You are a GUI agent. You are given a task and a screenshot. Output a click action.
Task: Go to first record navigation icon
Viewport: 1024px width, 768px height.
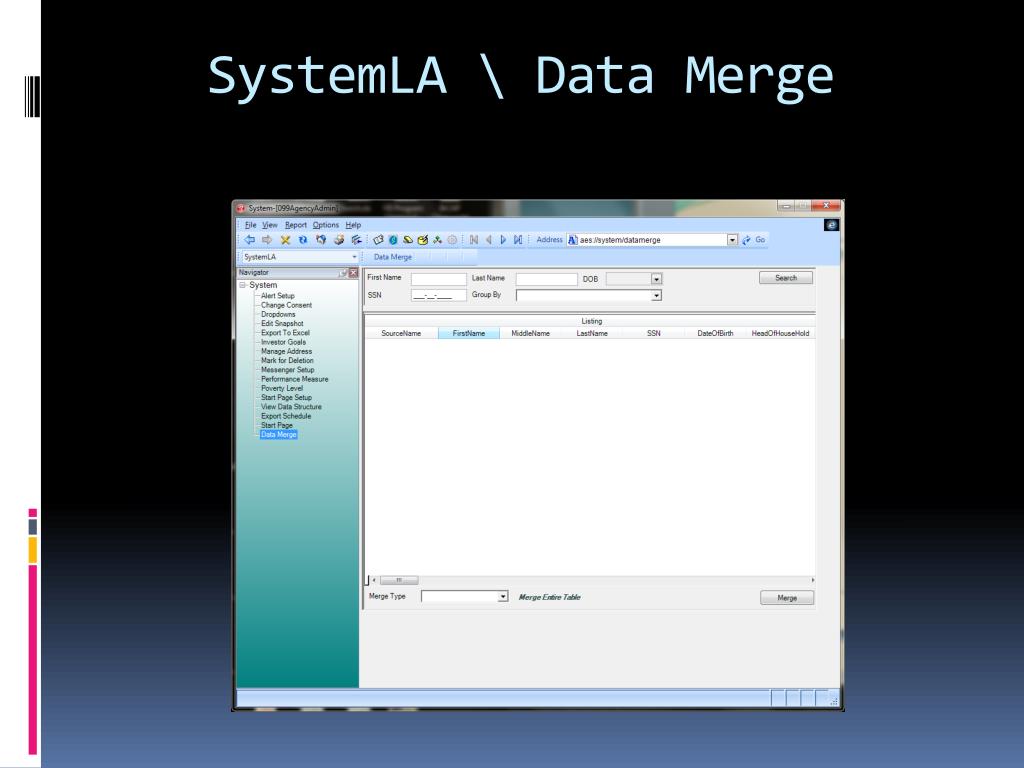point(474,240)
